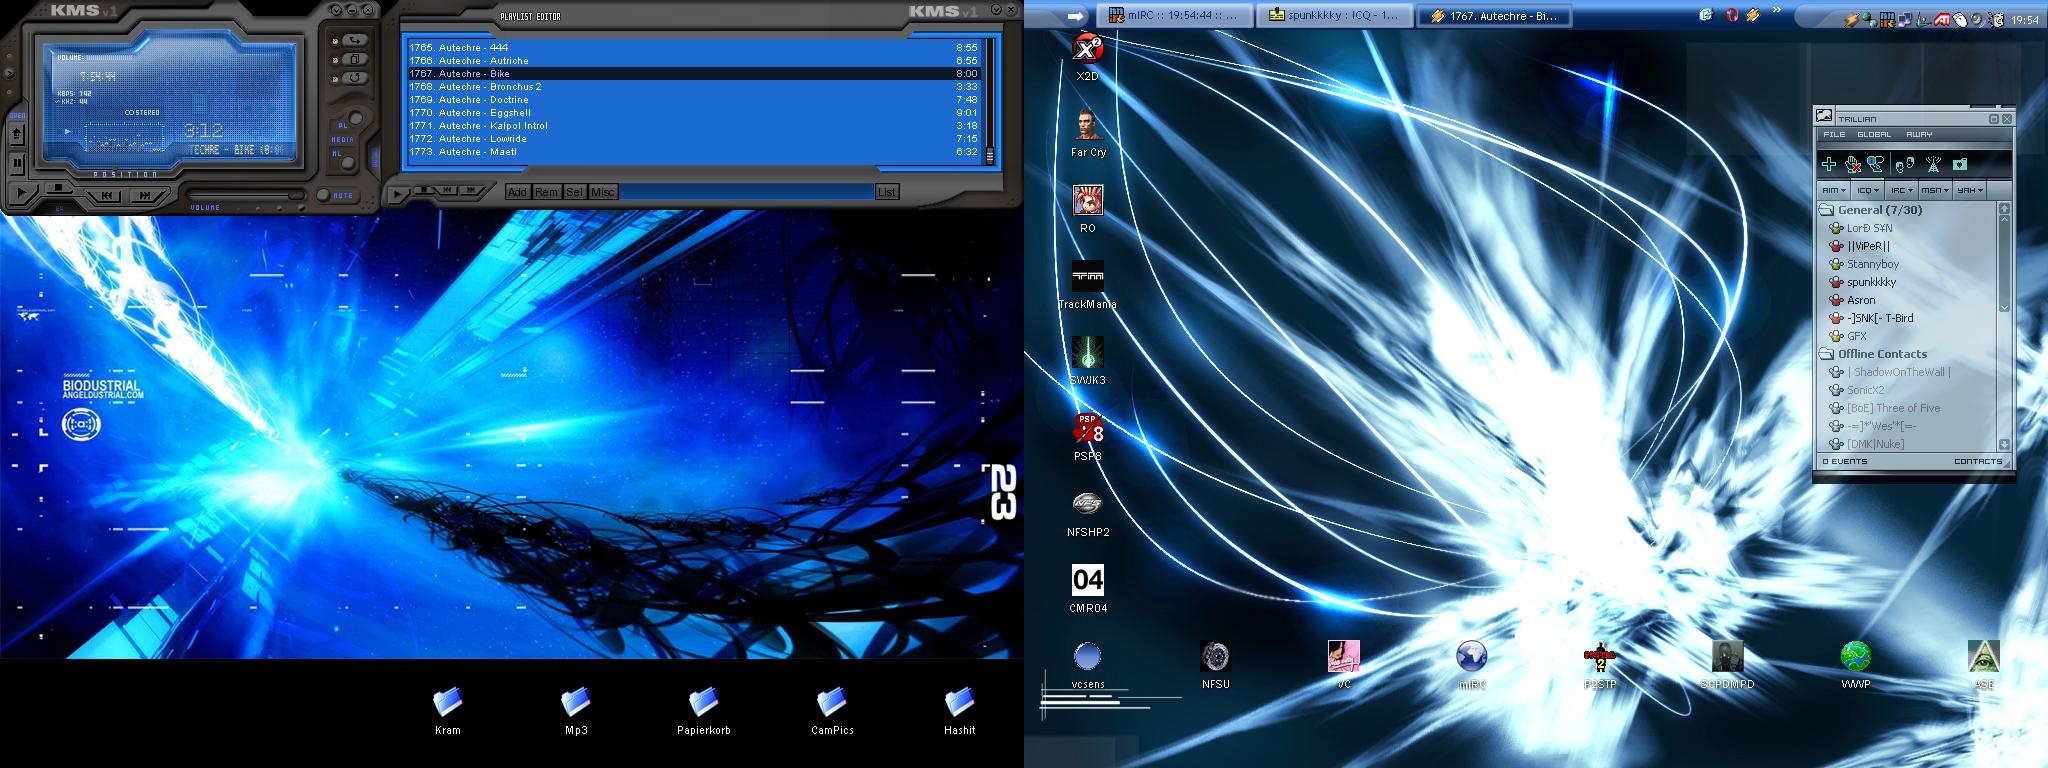Click the Play button in main player

(22, 192)
